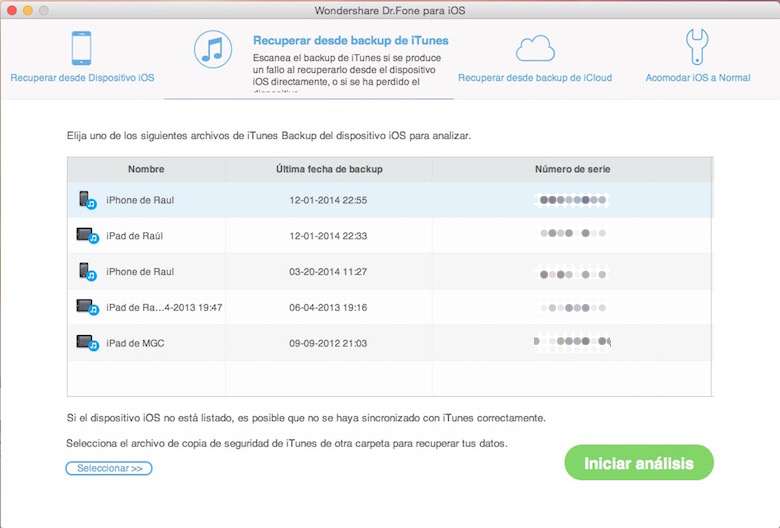Click the iPhone icon of the 12-01-2014 22:55 backup
780x528 pixels.
[88, 200]
